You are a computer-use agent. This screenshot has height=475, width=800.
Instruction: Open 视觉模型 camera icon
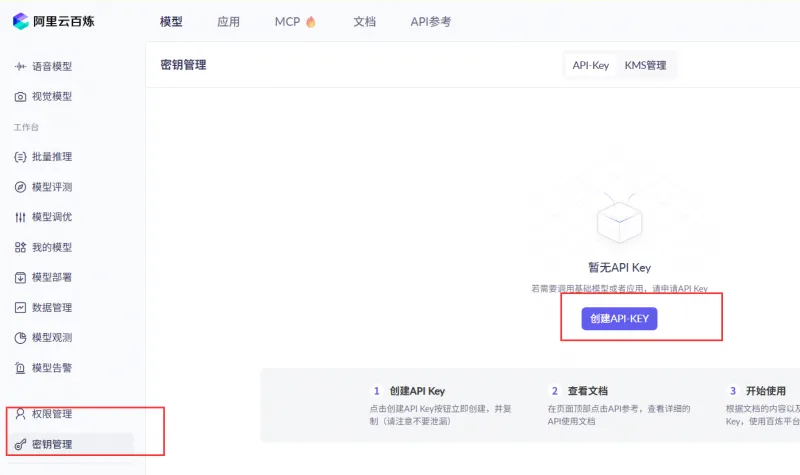tap(21, 97)
